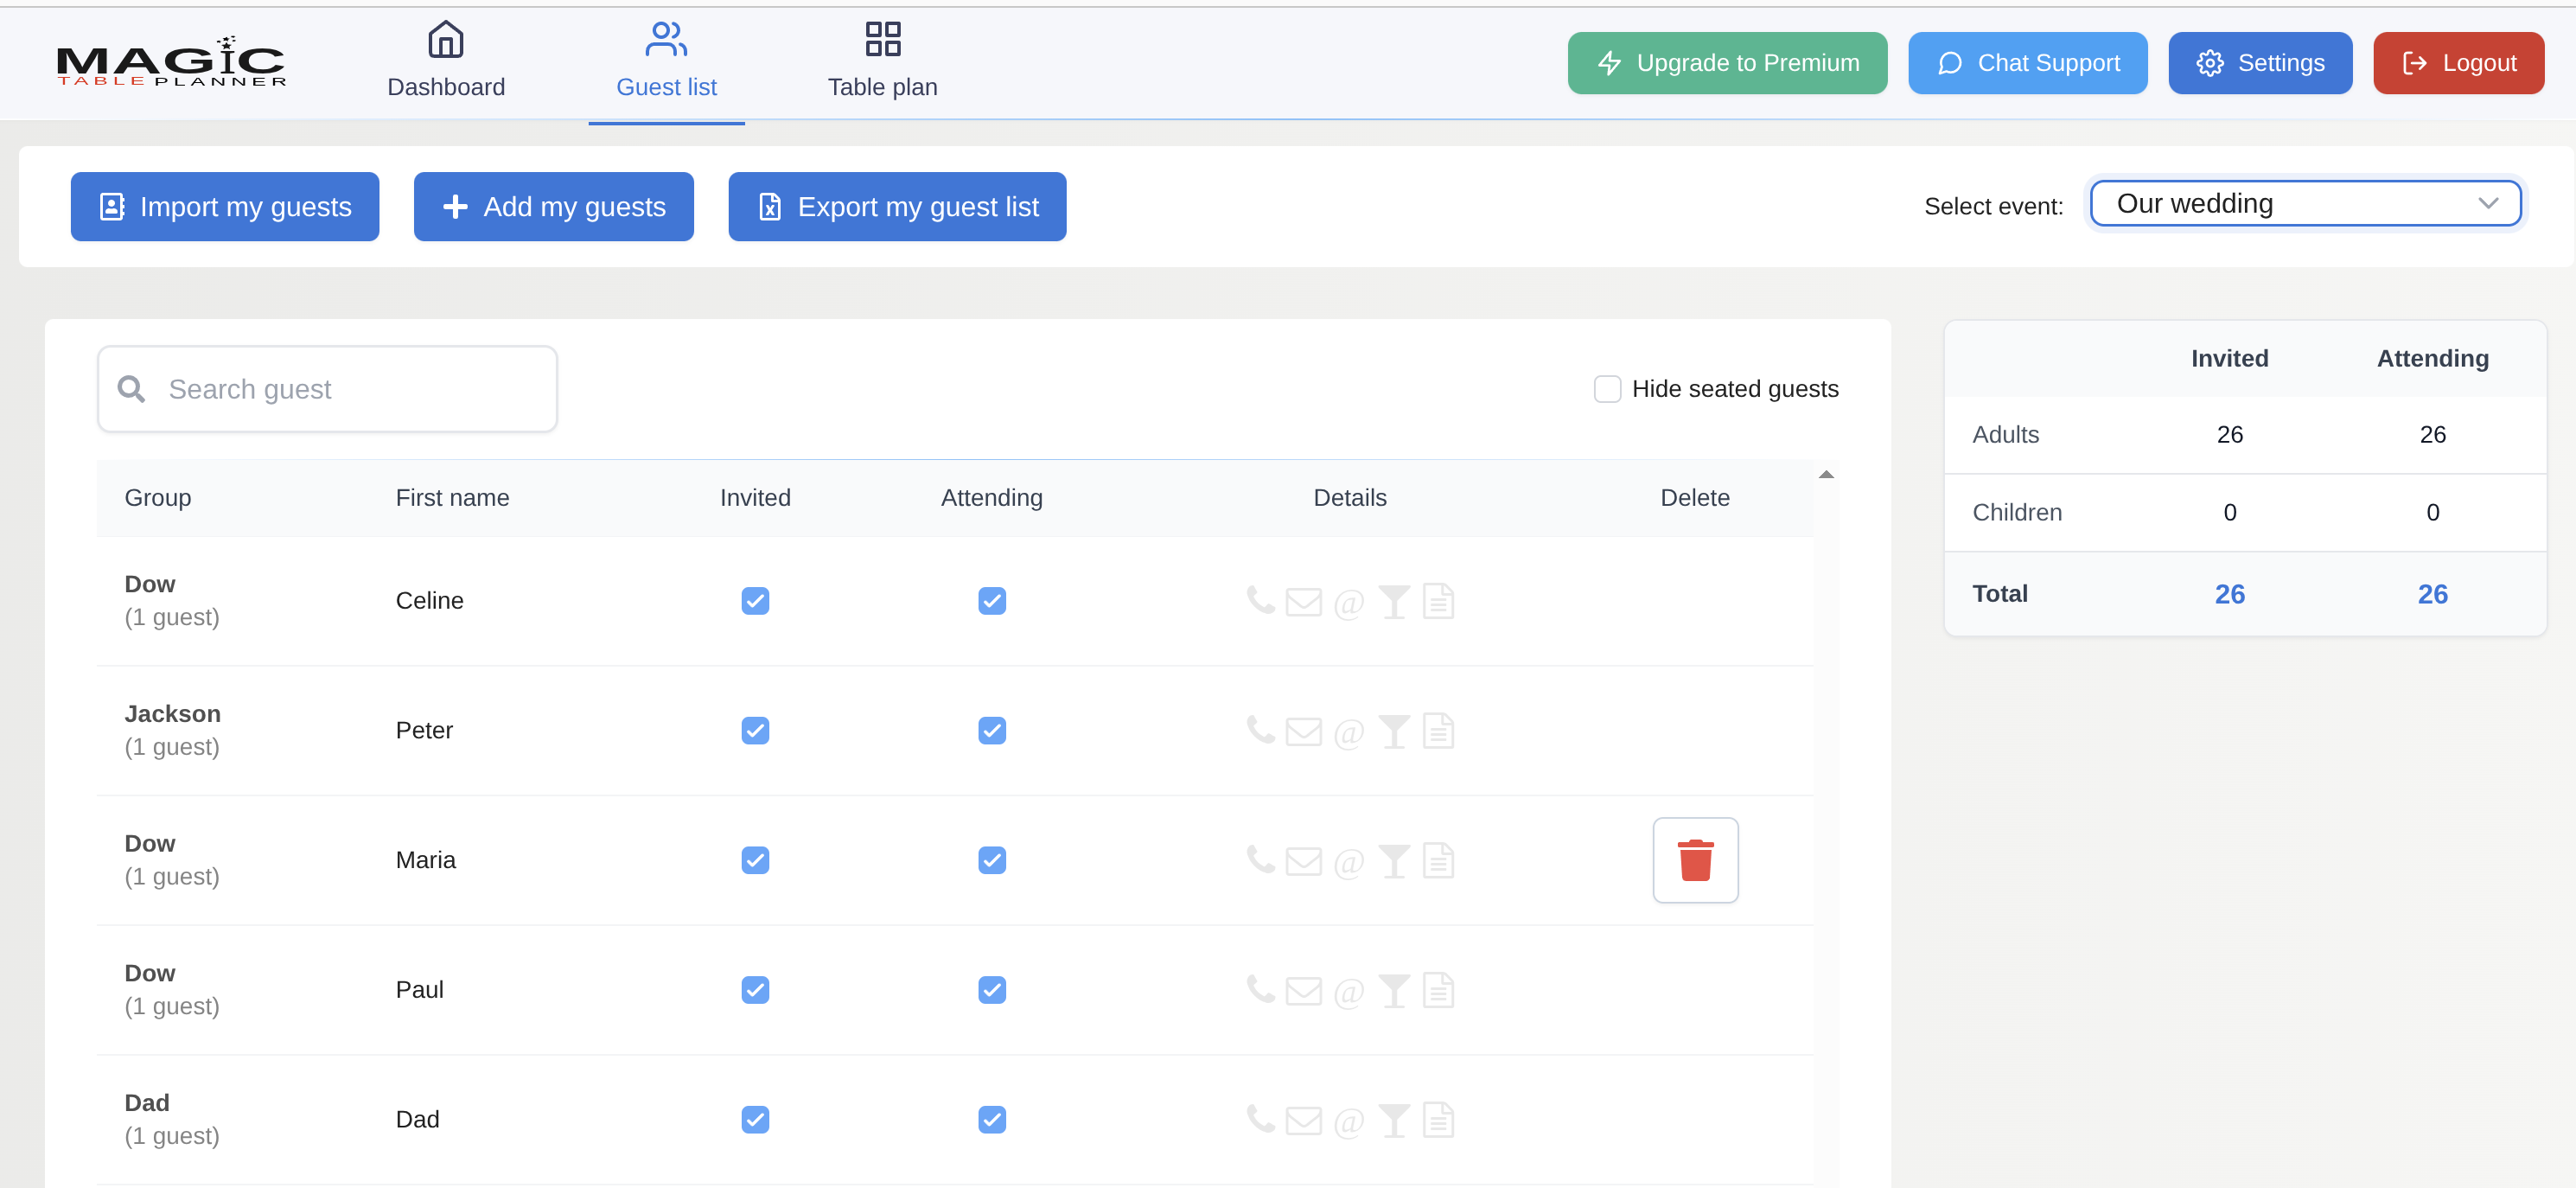Click the Total Invited count 26

(x=2230, y=593)
